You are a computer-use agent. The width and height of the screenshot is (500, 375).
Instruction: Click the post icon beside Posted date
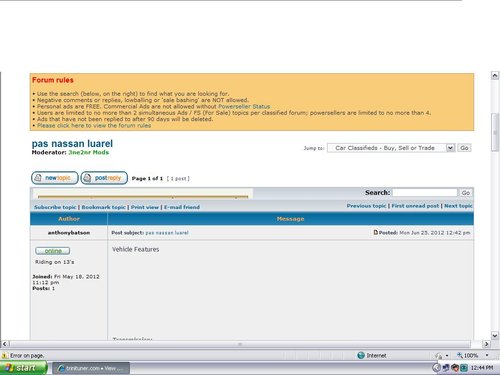coord(376,232)
